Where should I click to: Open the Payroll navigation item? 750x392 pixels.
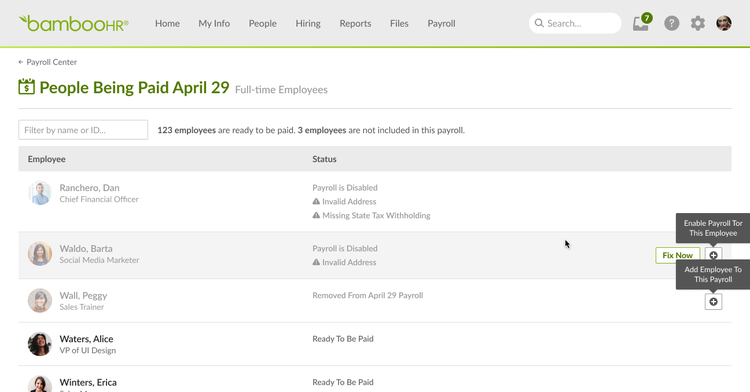[x=441, y=23]
